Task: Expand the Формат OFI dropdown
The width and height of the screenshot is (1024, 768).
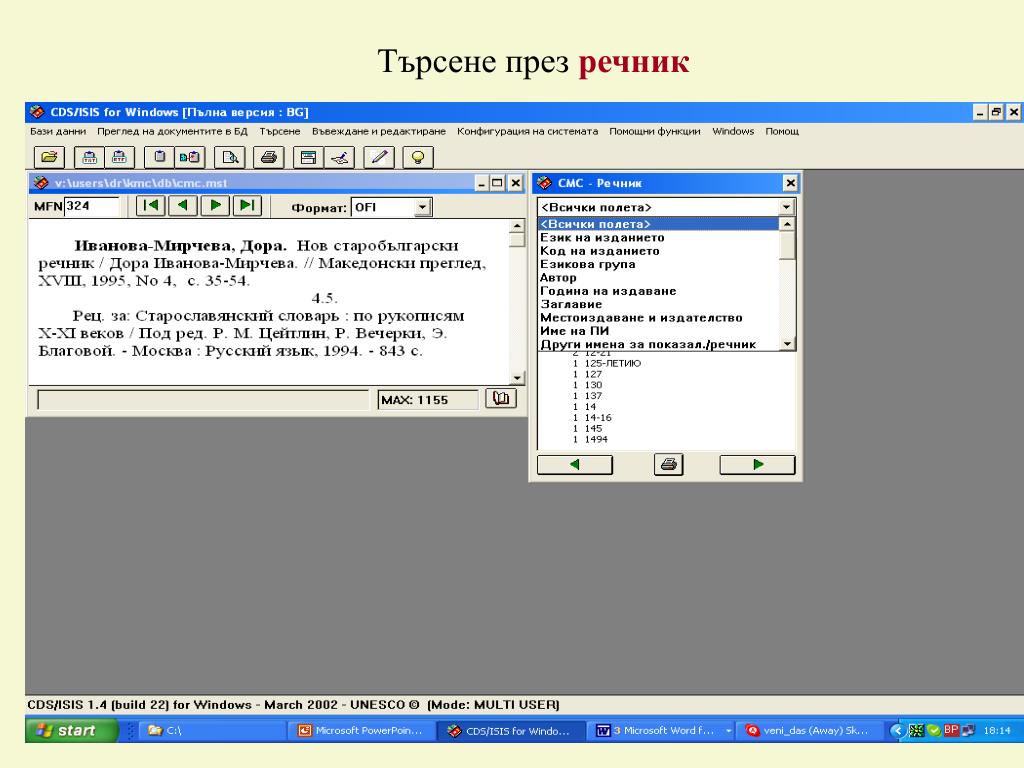Action: (x=423, y=207)
